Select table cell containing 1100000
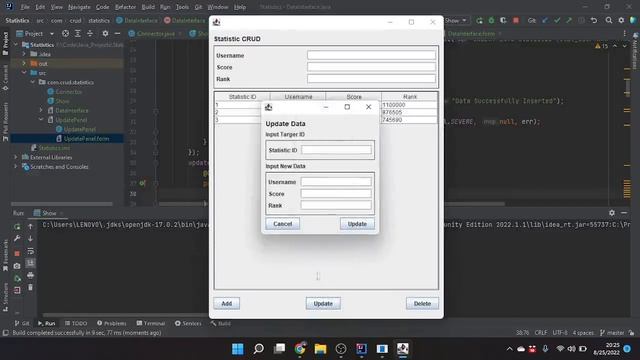This screenshot has width=640, height=360. [x=409, y=105]
